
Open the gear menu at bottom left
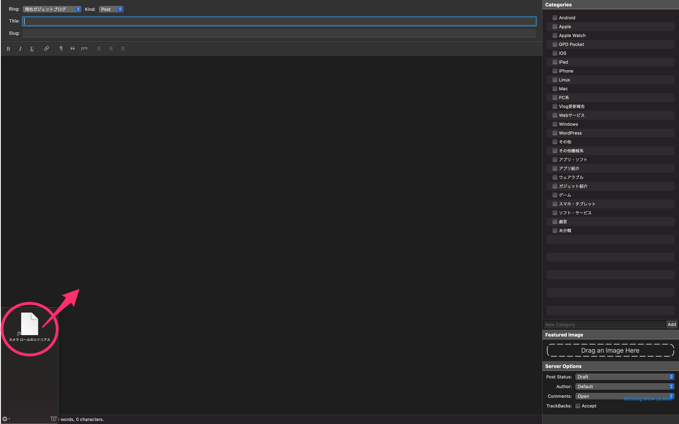5,419
